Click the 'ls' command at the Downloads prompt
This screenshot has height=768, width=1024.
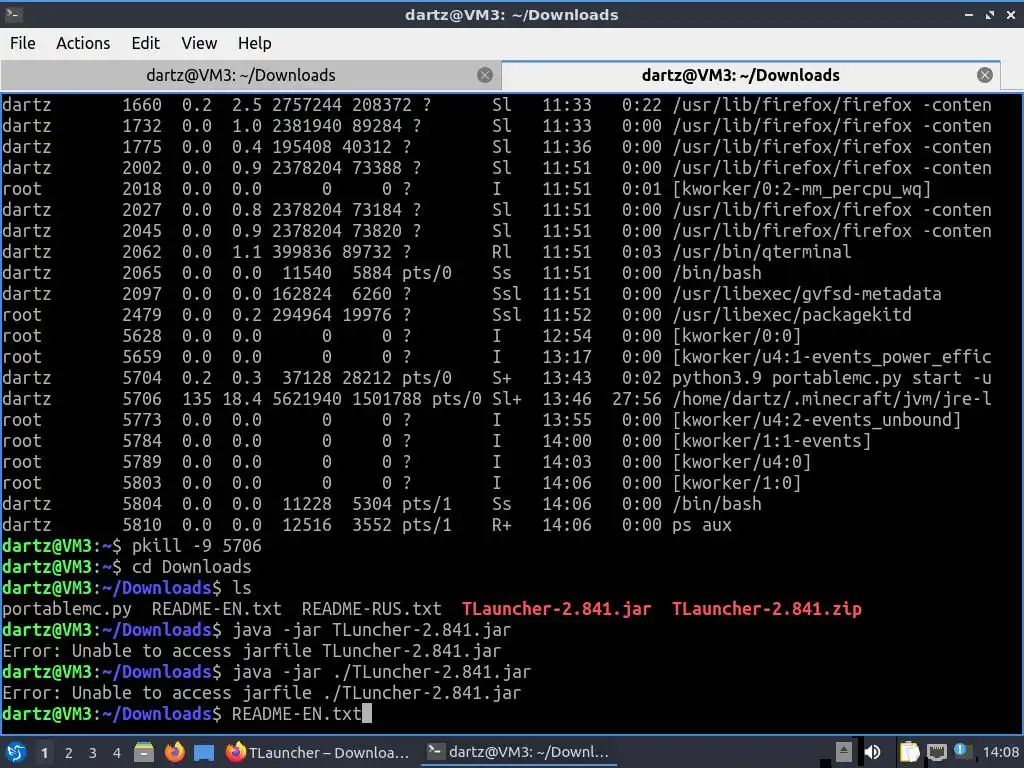pos(242,588)
